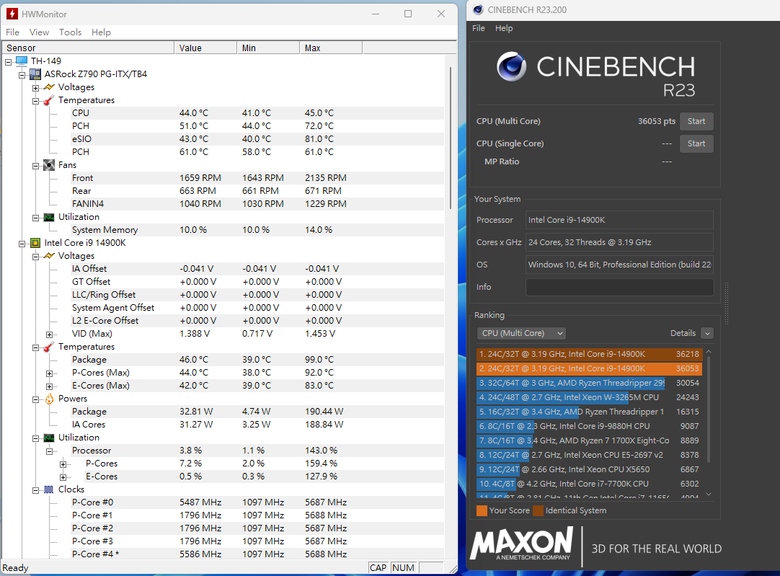Expand the E-Cores (Max) temperature row

point(49,386)
